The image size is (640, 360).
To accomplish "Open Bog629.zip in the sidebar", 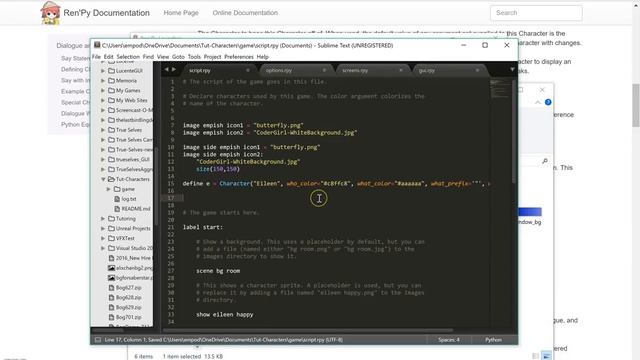I will [129, 307].
